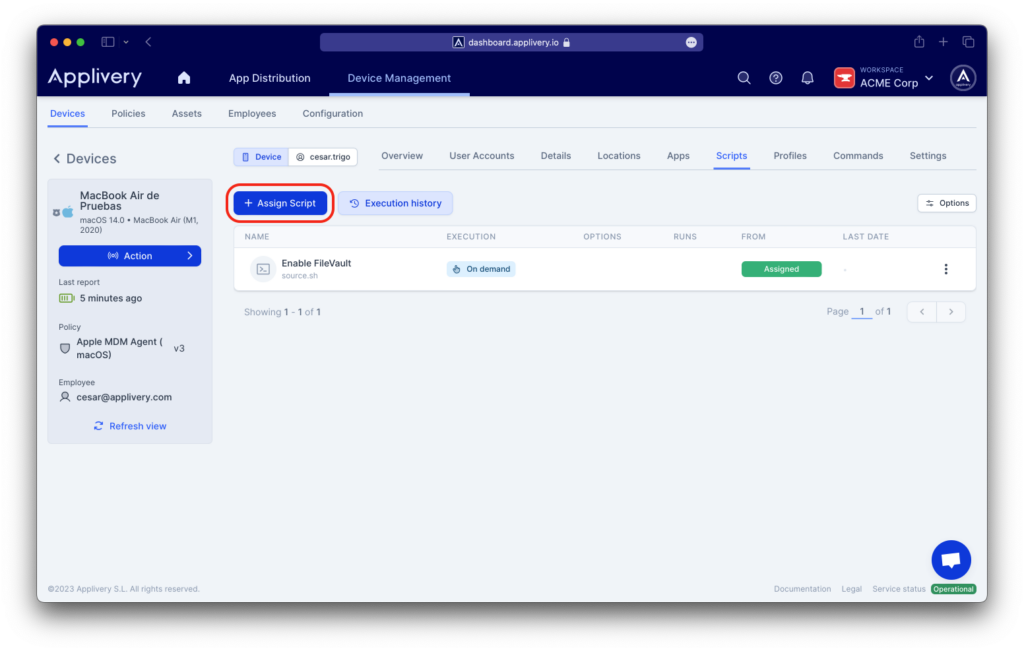This screenshot has height=651, width=1024.
Task: Switch to the Details tab
Action: click(x=556, y=156)
